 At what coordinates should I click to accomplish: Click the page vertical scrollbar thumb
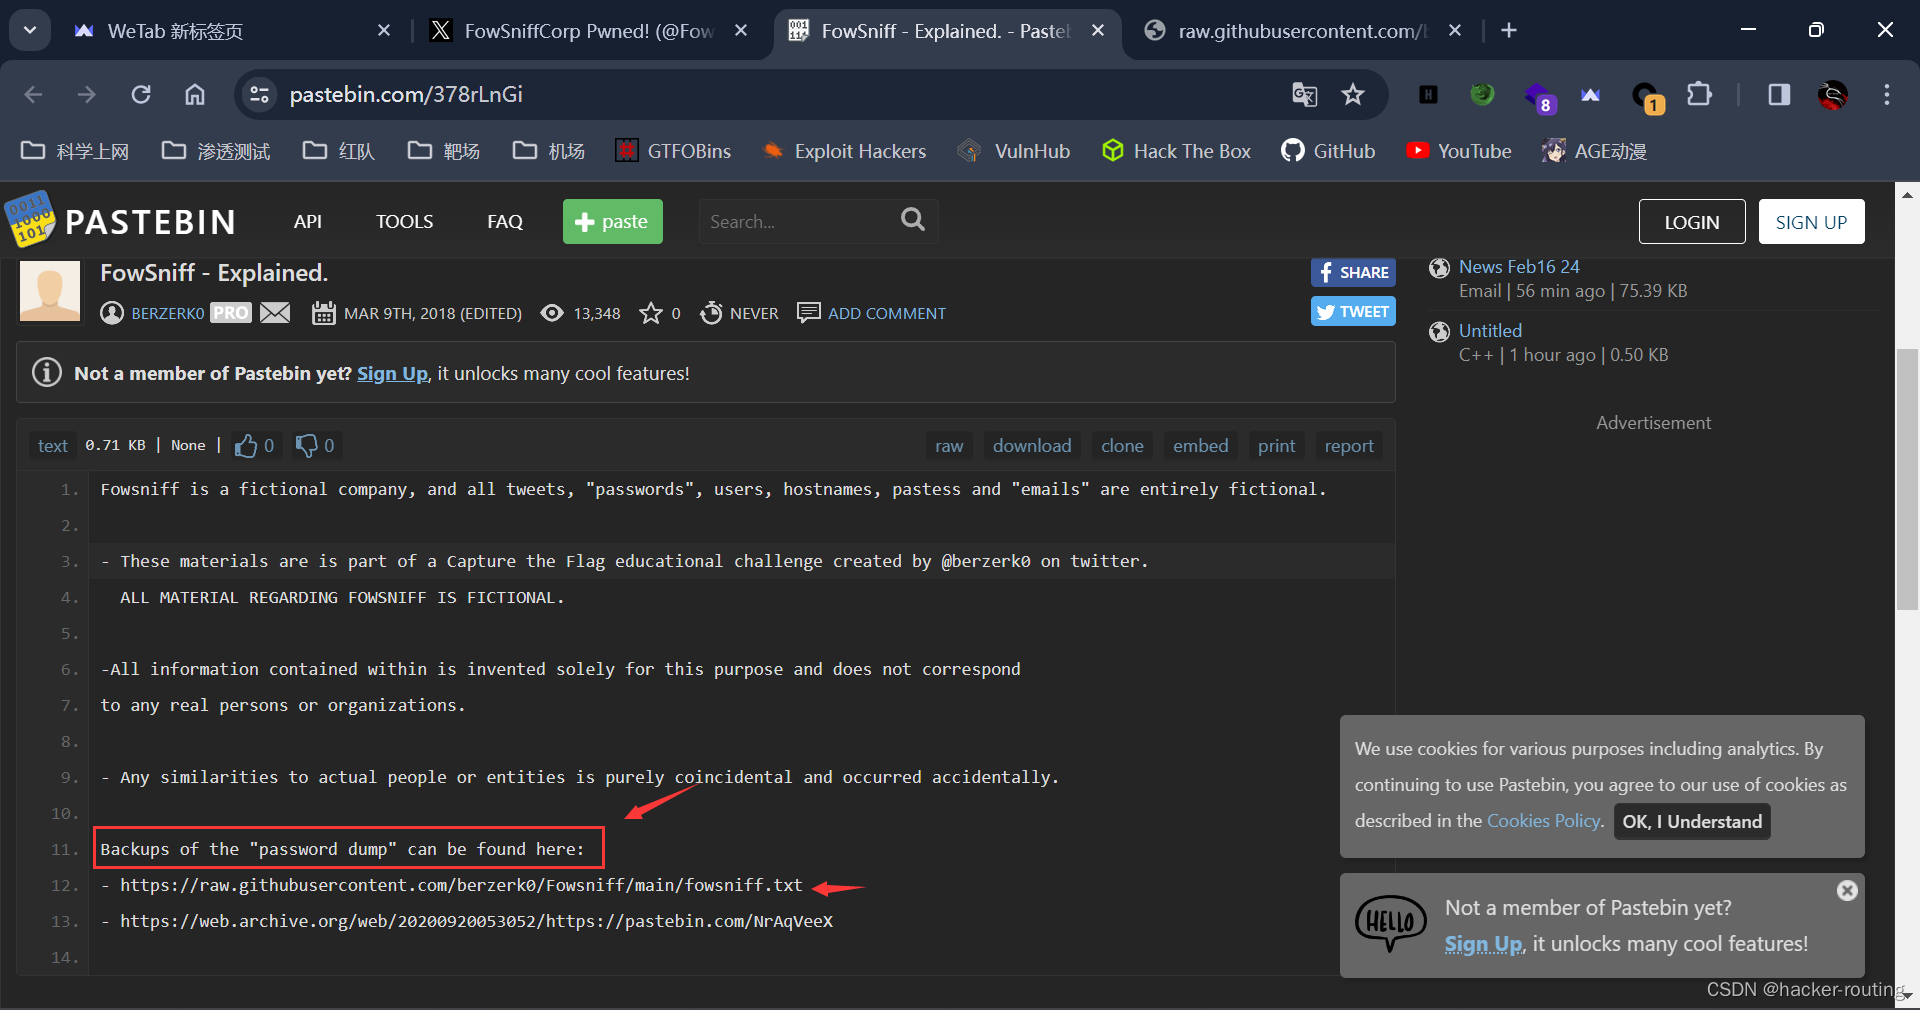tap(1907, 479)
